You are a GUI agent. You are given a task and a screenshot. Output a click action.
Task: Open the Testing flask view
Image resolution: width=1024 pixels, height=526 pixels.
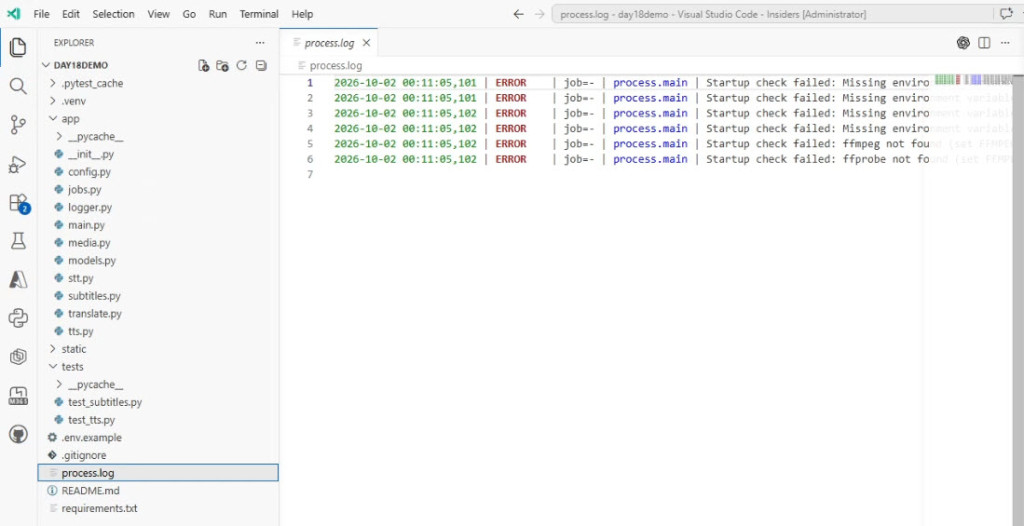[18, 241]
